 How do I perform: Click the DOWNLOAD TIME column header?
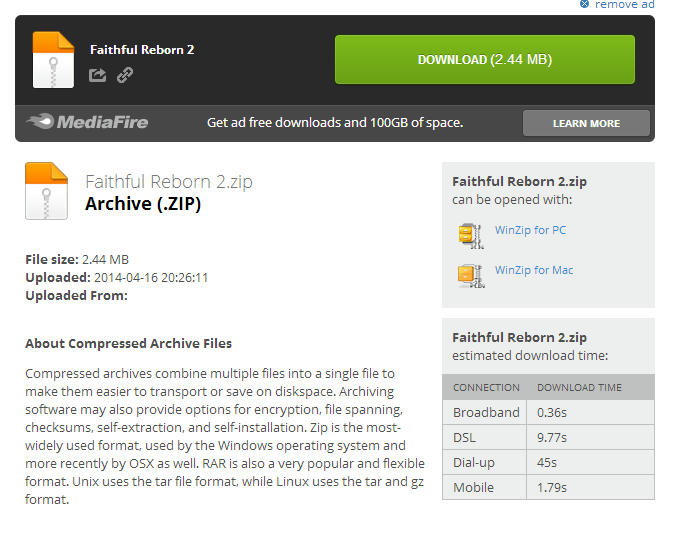pyautogui.click(x=579, y=387)
